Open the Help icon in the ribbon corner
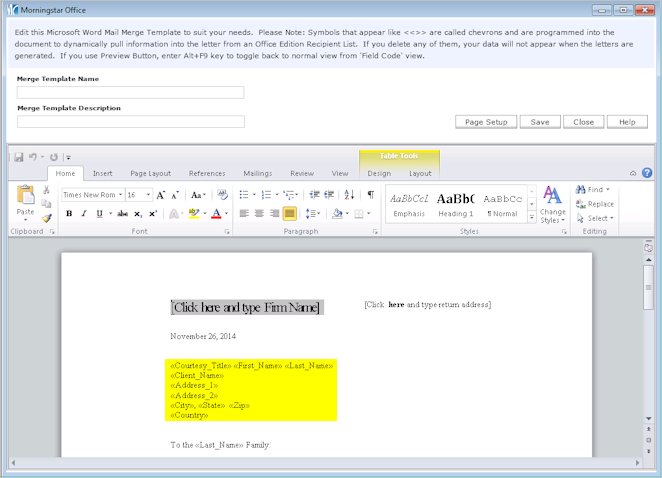This screenshot has height=478, width=662. pos(647,173)
